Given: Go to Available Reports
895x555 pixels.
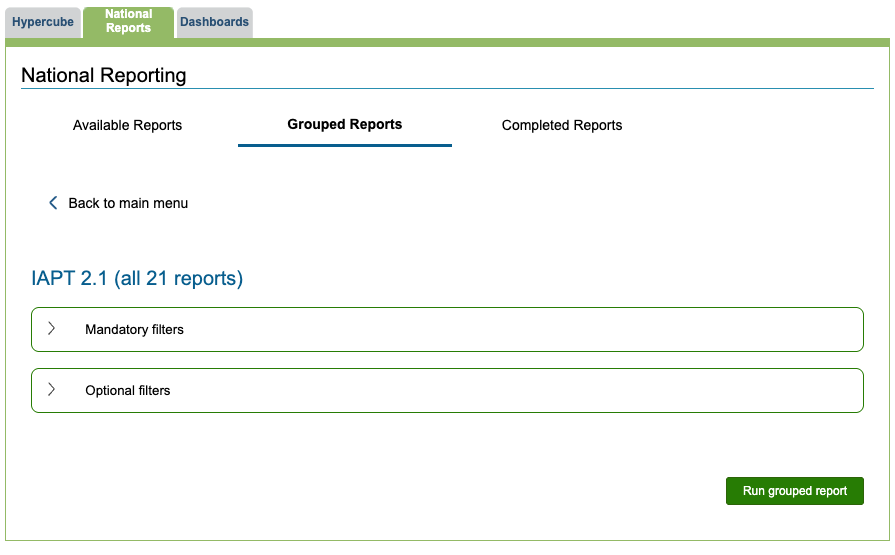Looking at the screenshot, I should point(127,126).
